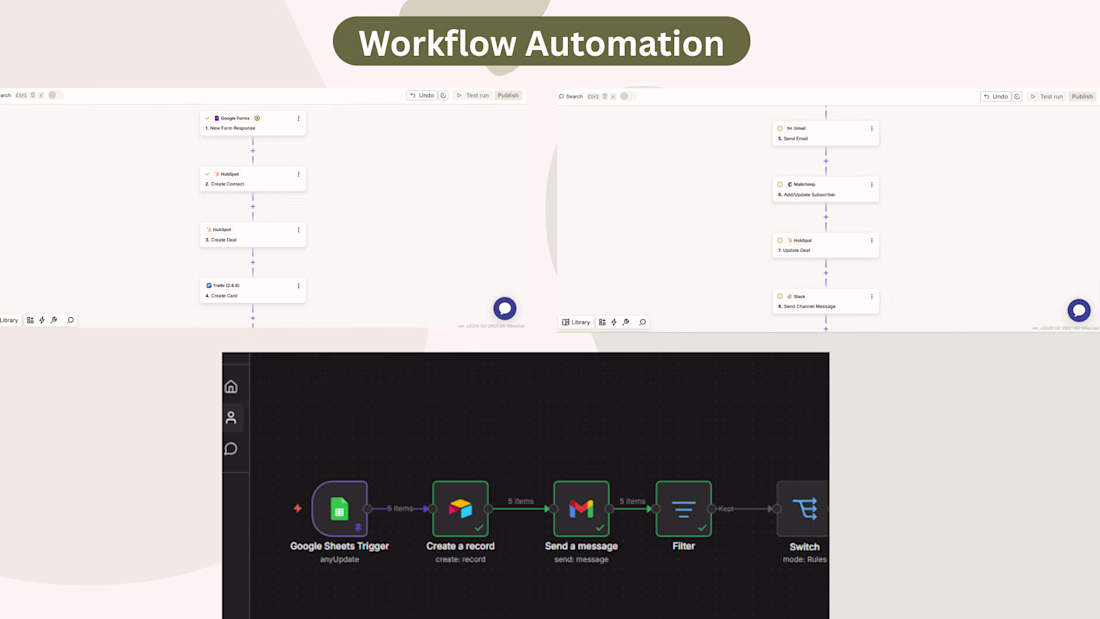Open version history in left workflow panel
Screen dimensions: 1100x619
point(443,95)
